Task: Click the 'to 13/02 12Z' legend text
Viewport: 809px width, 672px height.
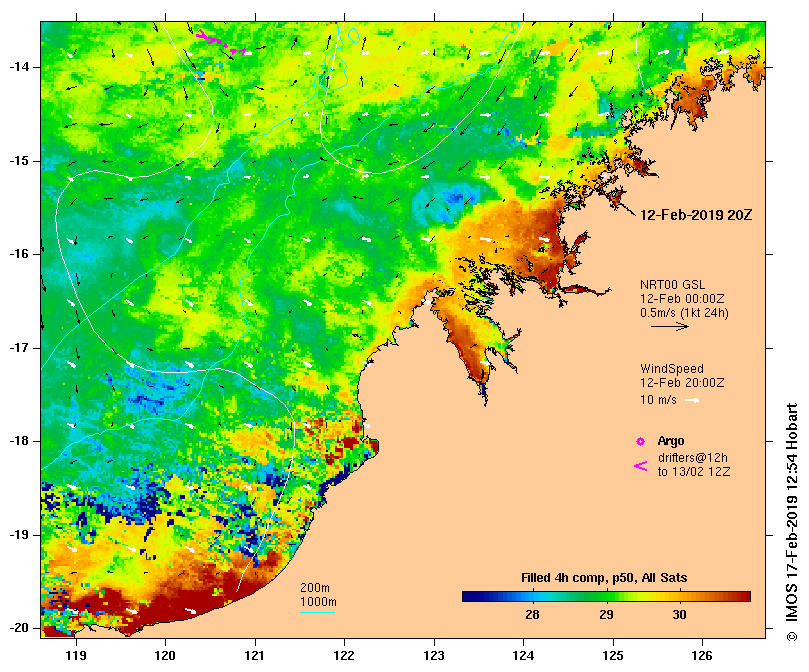Action: coord(693,472)
